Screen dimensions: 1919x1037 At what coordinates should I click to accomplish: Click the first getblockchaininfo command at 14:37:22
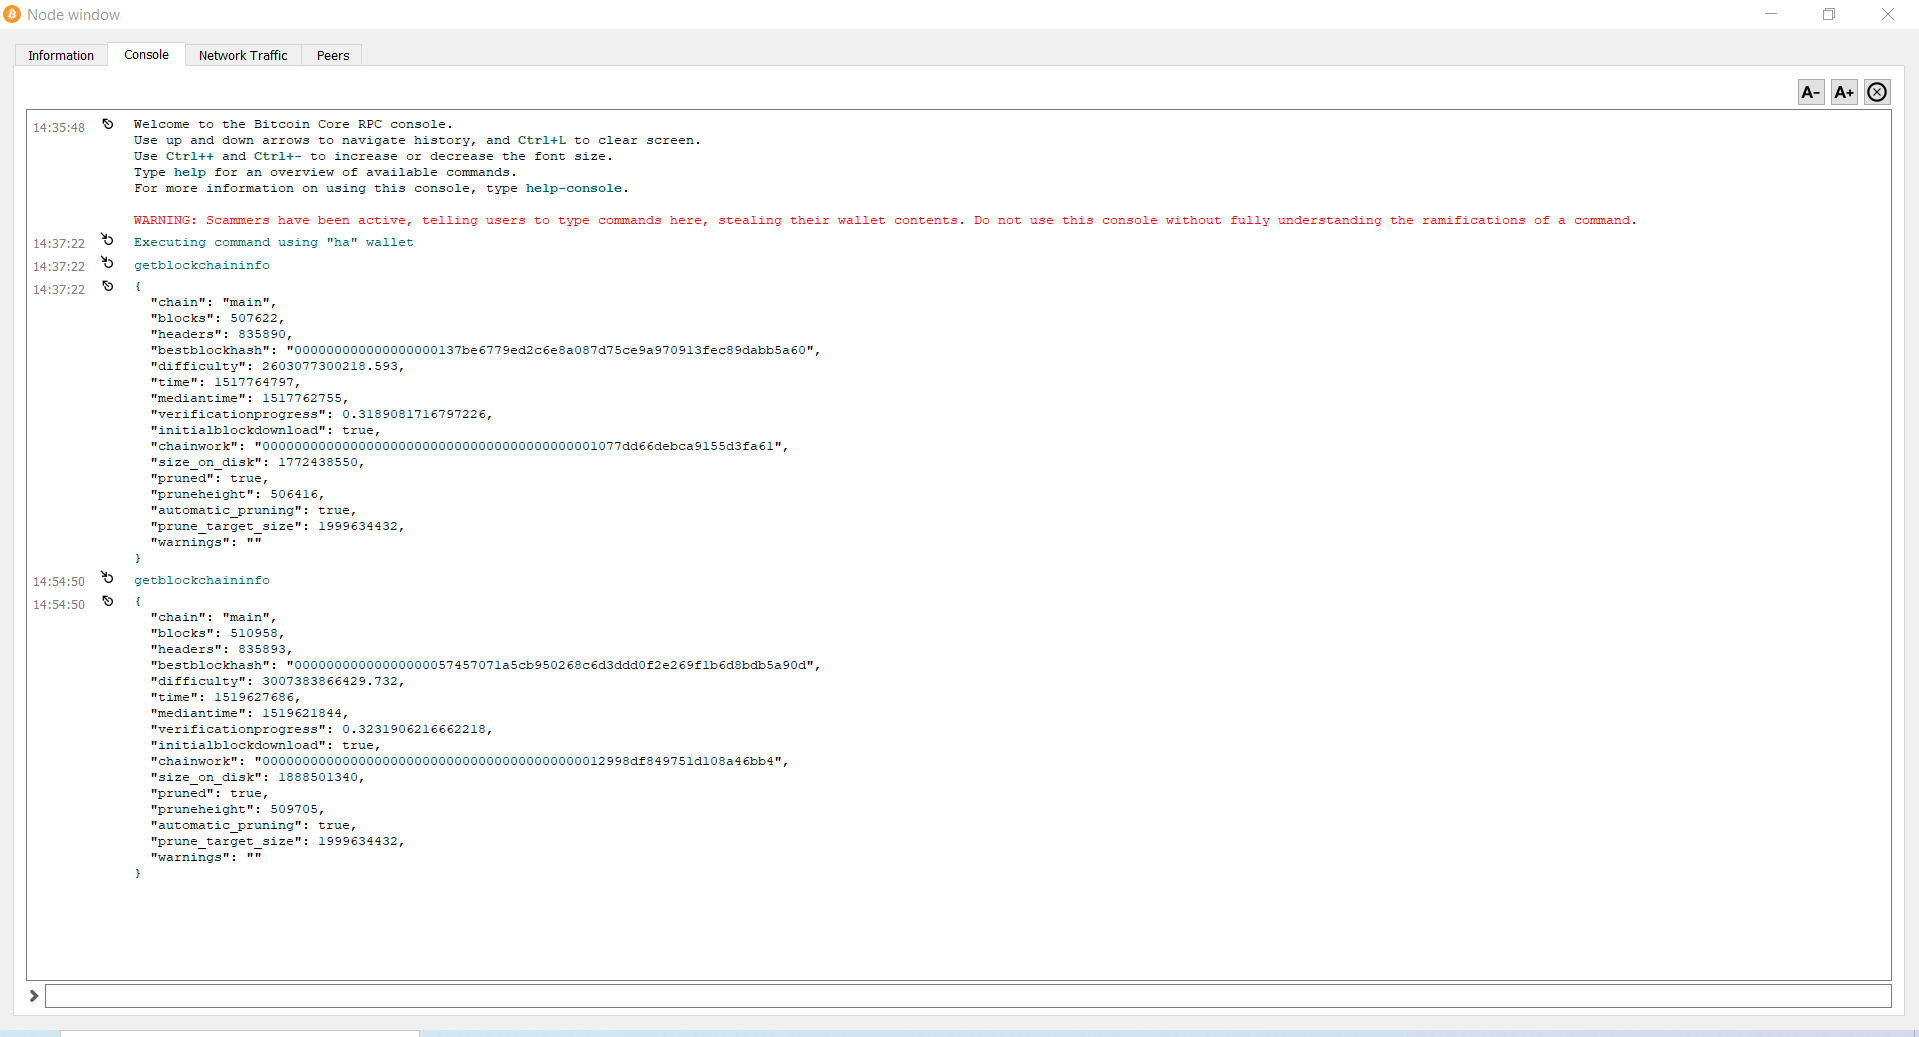coord(202,265)
